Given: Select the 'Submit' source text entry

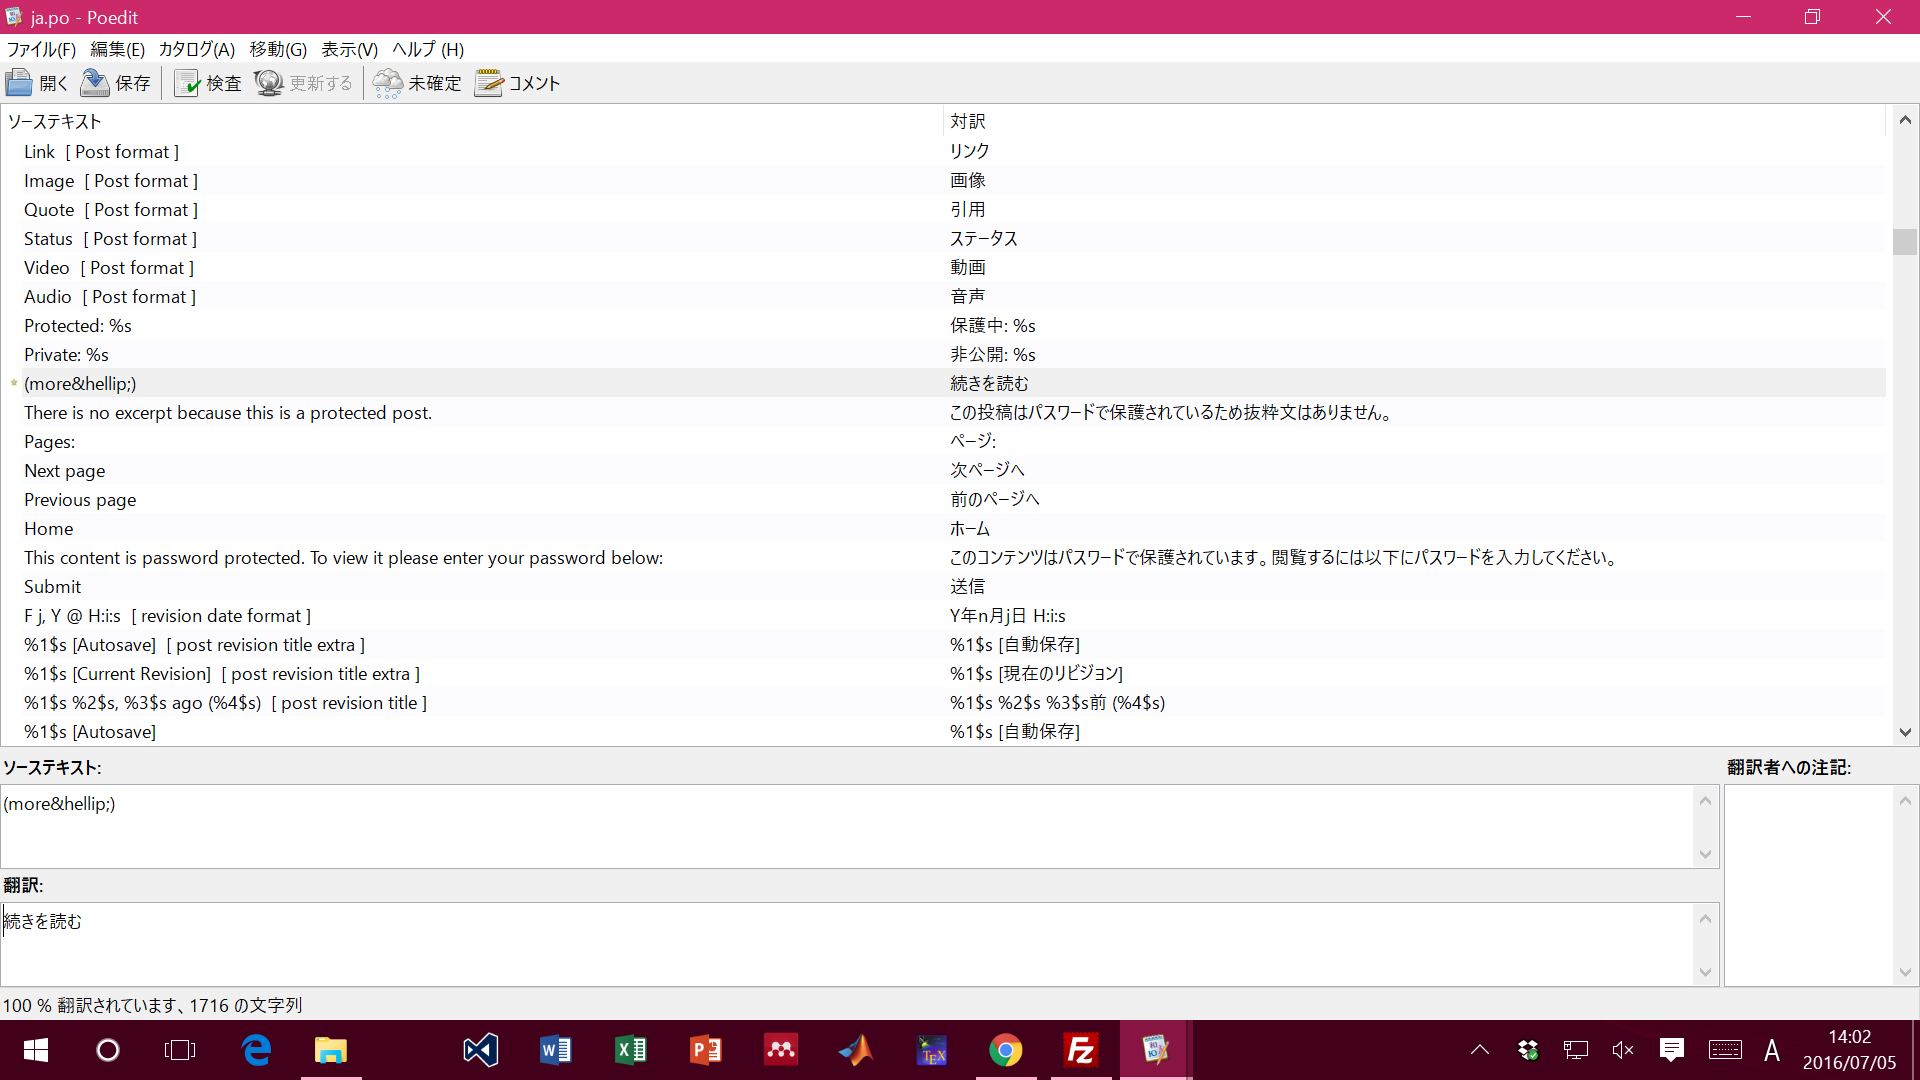Looking at the screenshot, I should [x=53, y=587].
